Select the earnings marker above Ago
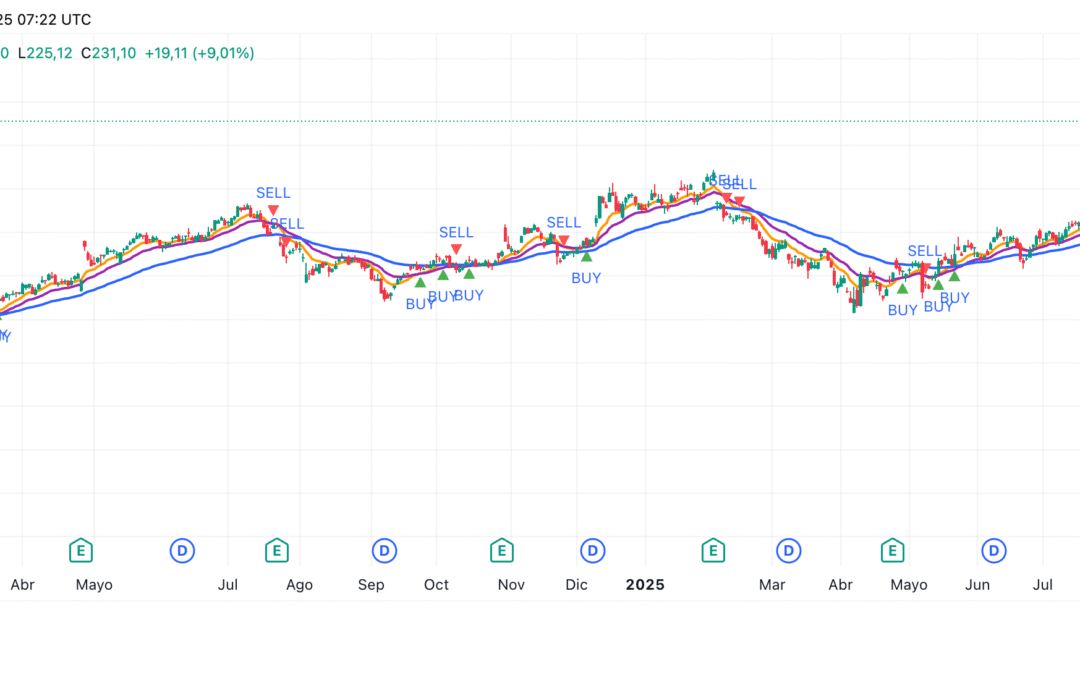Viewport: 1080px width, 675px height. click(x=277, y=550)
